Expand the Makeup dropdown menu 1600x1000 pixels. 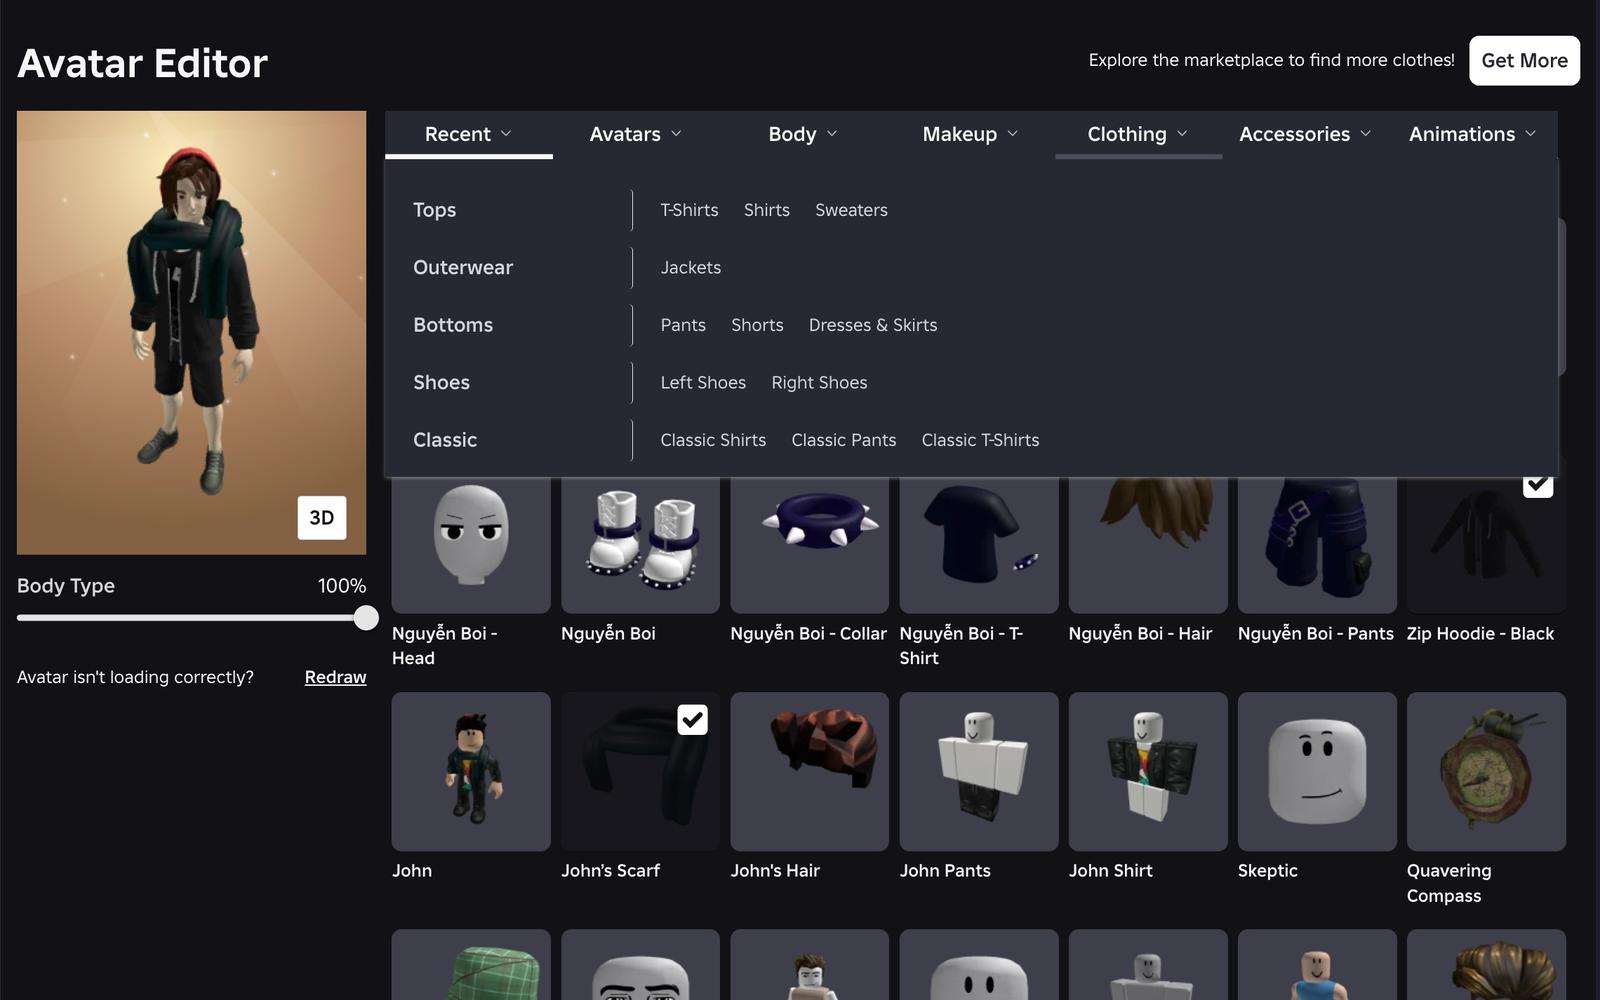971,134
